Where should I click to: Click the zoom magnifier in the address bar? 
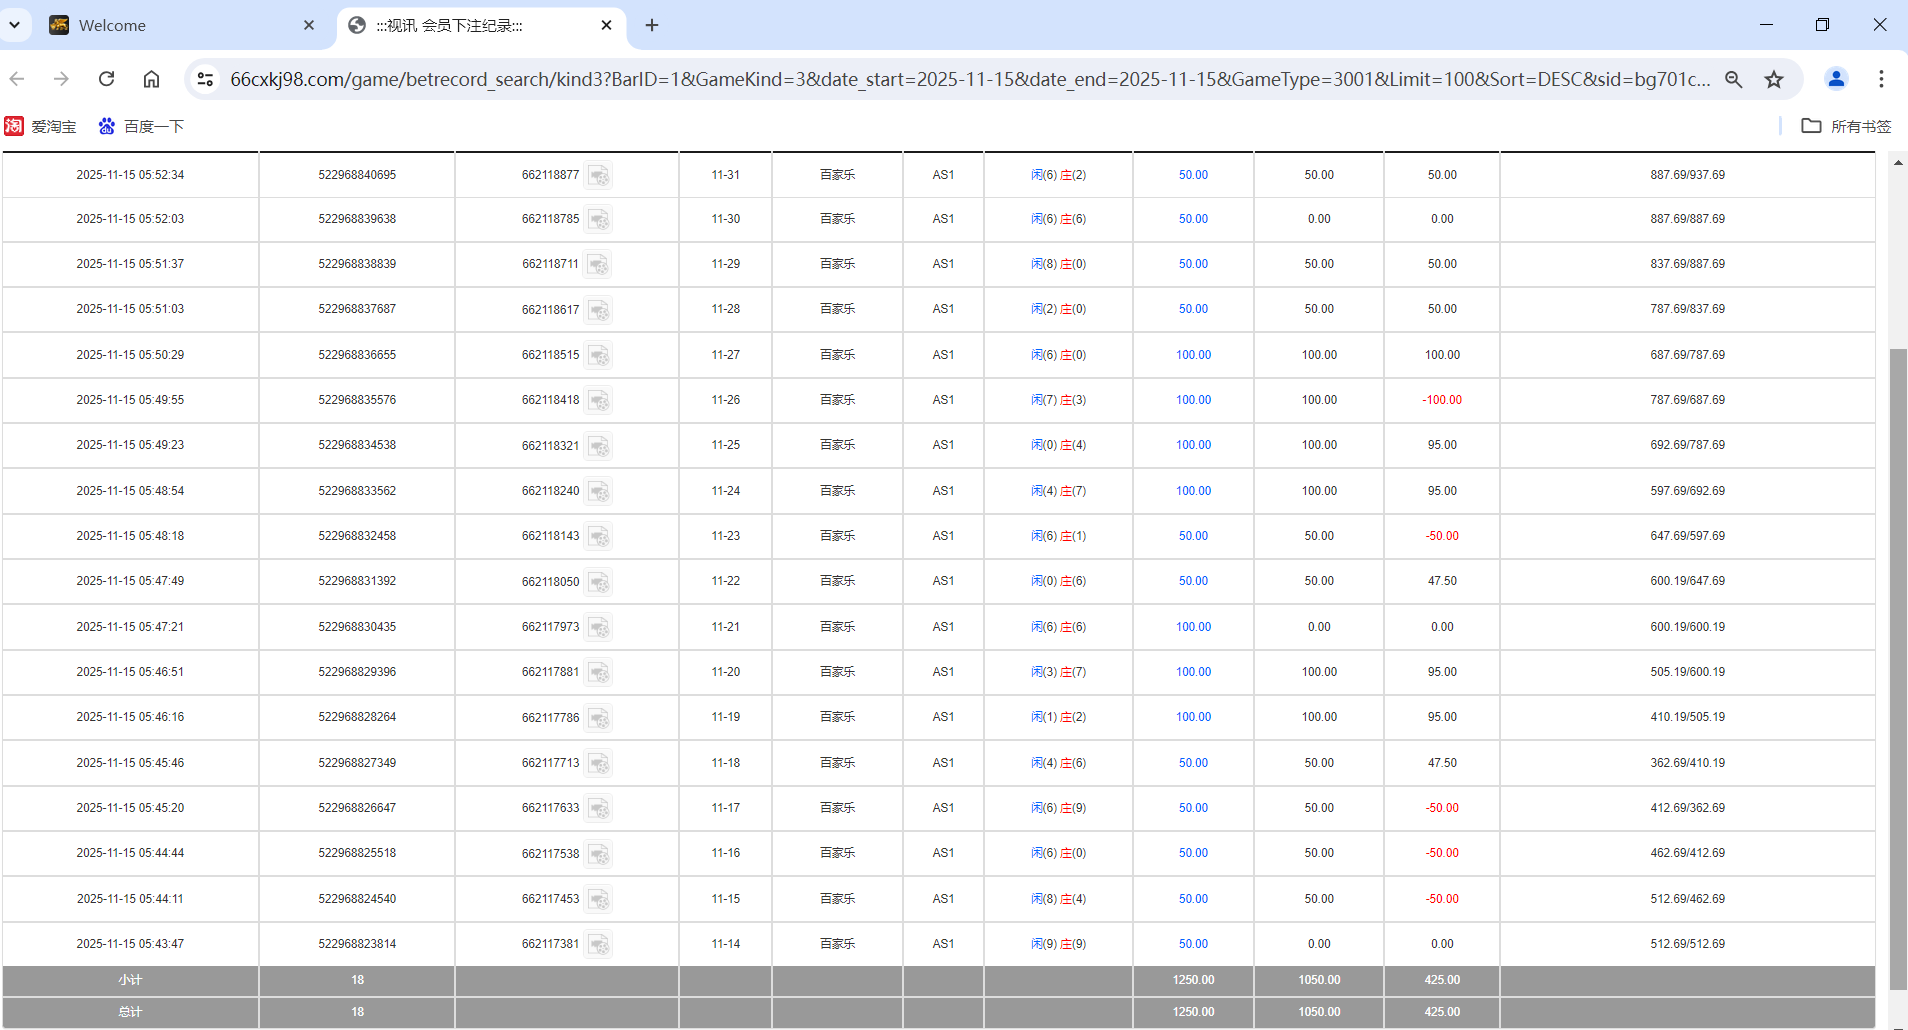point(1734,79)
